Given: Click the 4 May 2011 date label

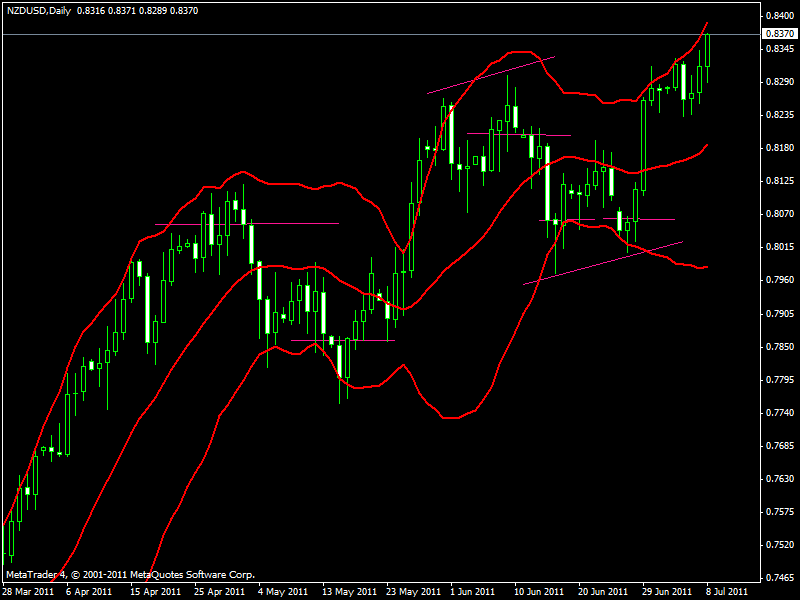Looking at the screenshot, I should click(283, 592).
